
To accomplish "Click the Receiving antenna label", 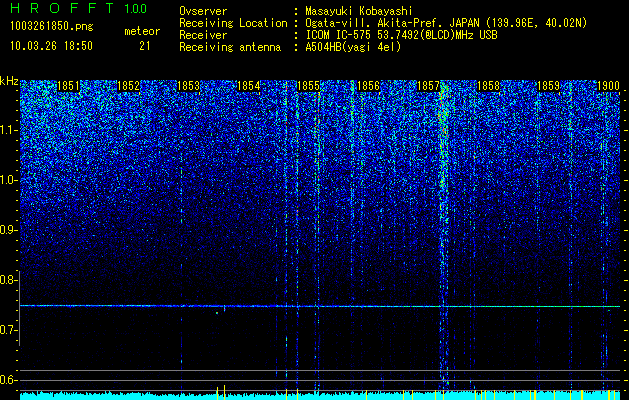I will pos(230,47).
